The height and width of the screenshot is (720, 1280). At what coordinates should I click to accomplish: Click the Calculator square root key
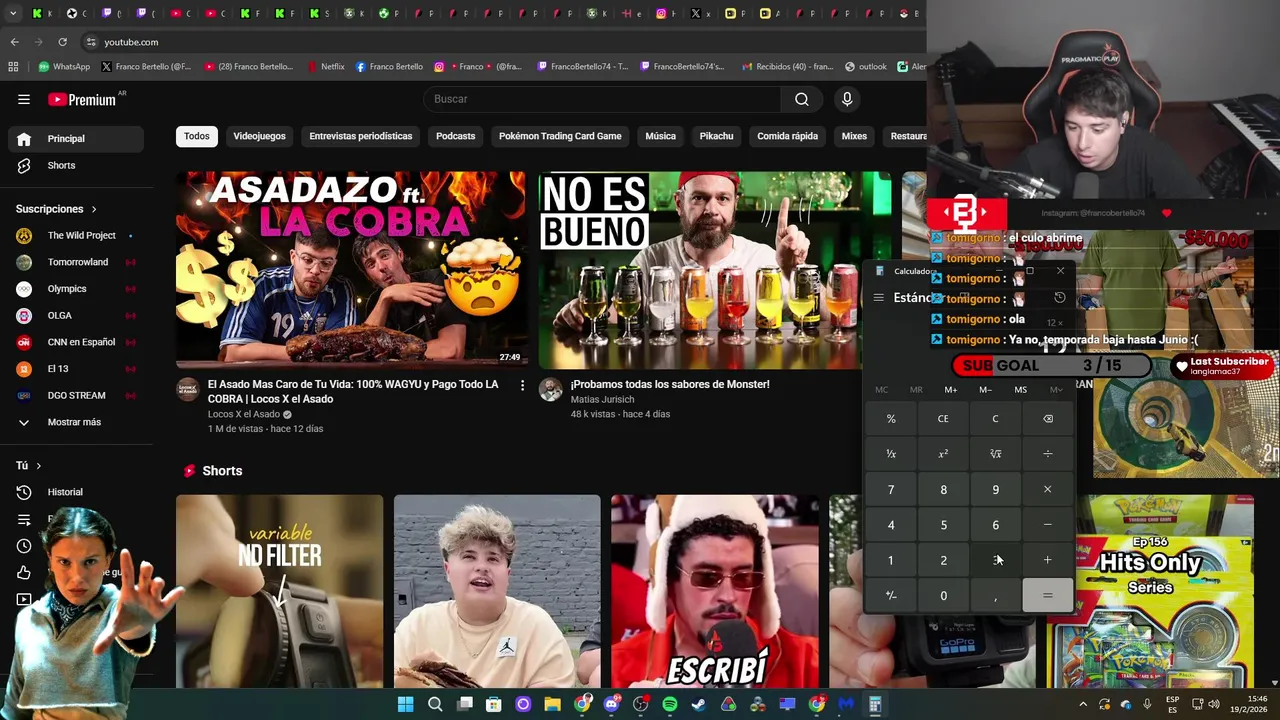(x=995, y=454)
